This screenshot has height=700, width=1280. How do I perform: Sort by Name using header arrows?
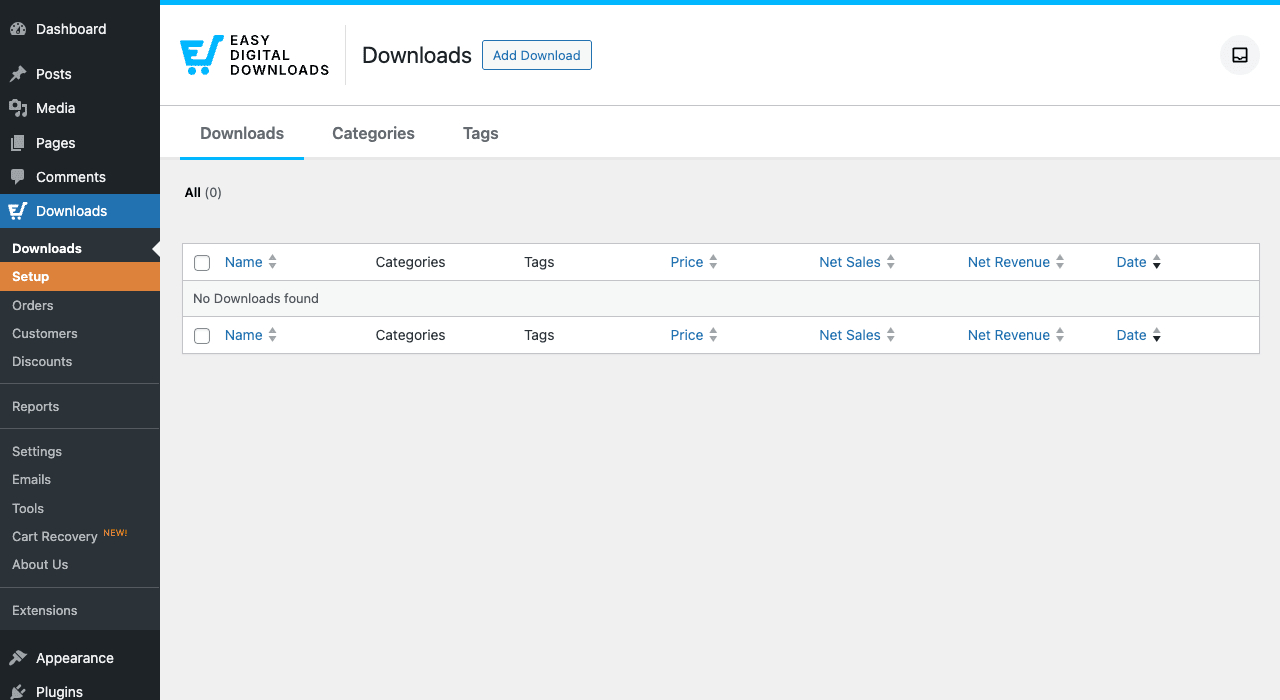coord(272,262)
